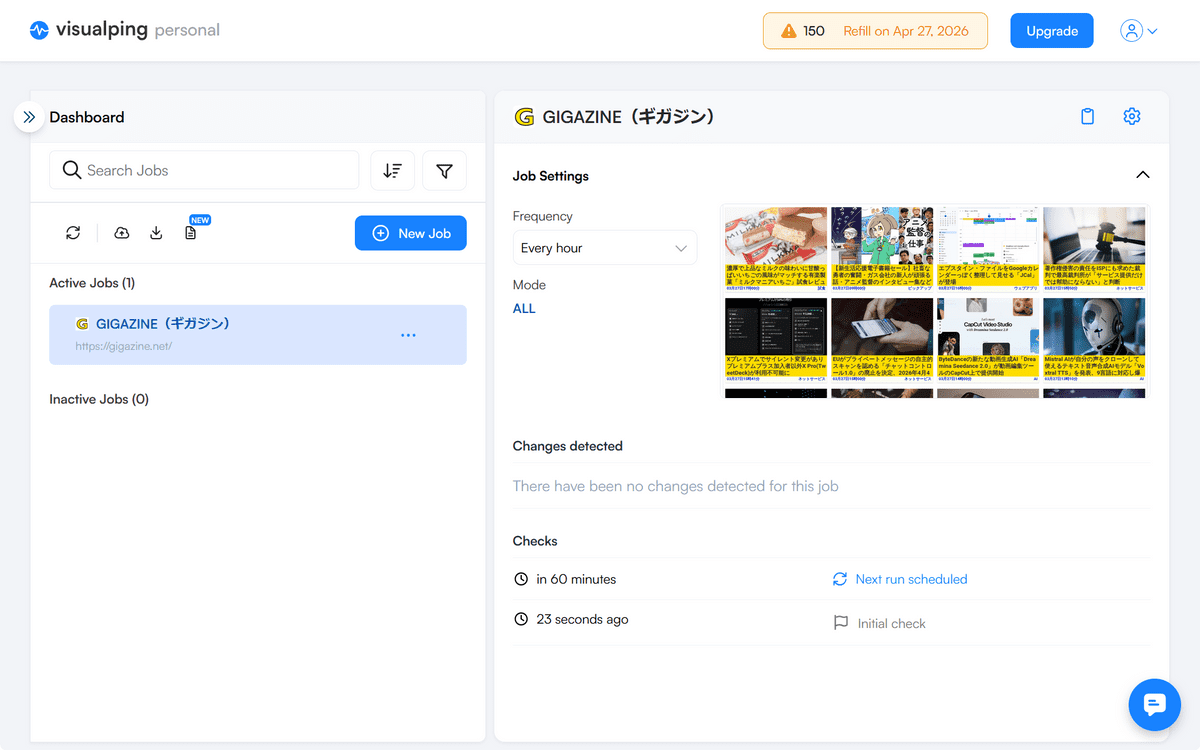Viewport: 1200px width, 750px height.
Task: Open the Frequency dropdown showing Every hour
Action: click(604, 248)
